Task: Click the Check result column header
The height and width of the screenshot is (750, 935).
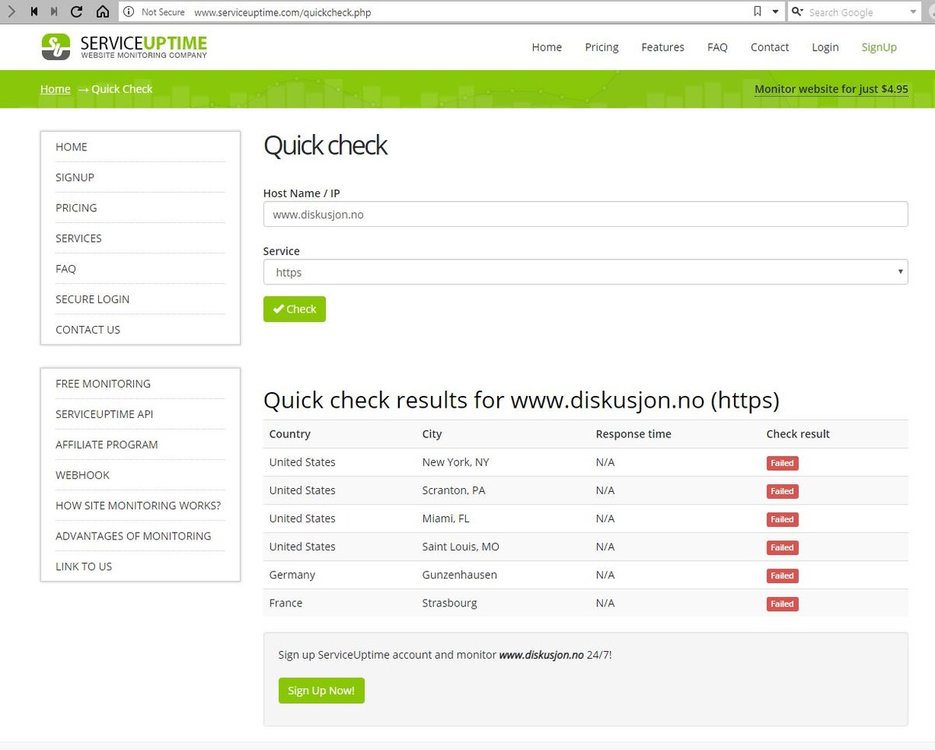Action: click(x=798, y=433)
